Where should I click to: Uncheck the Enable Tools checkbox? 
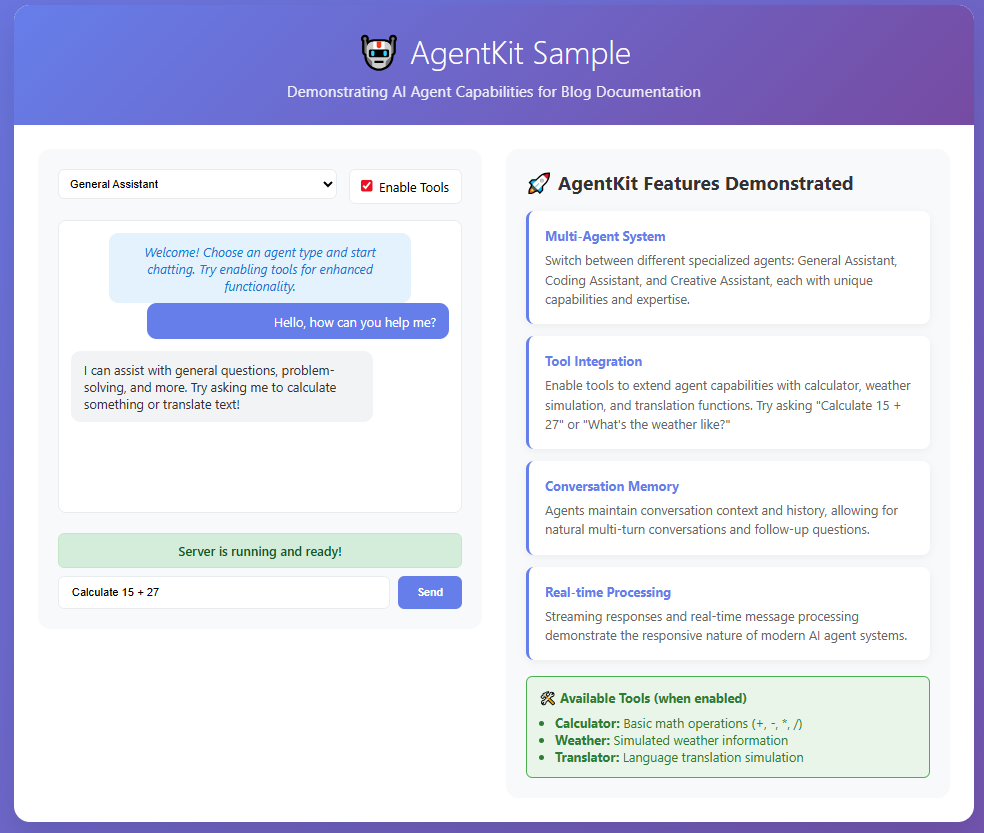367,186
